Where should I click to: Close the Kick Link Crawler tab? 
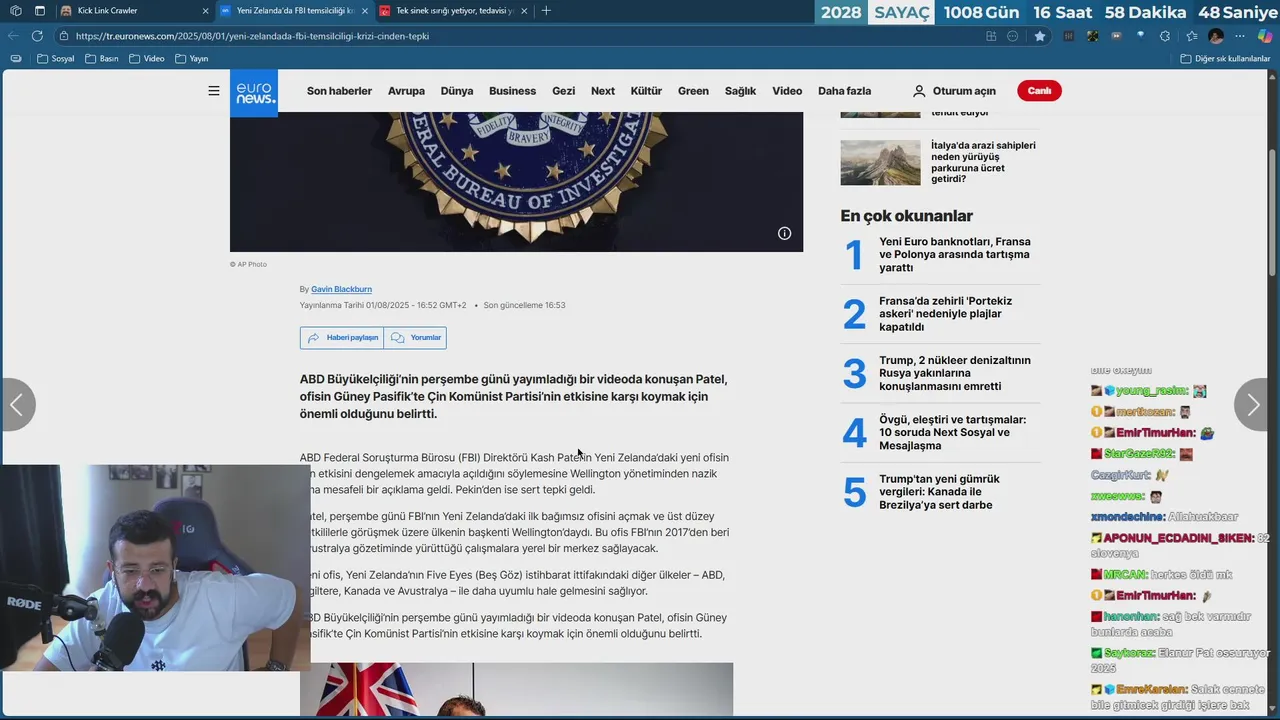click(205, 11)
